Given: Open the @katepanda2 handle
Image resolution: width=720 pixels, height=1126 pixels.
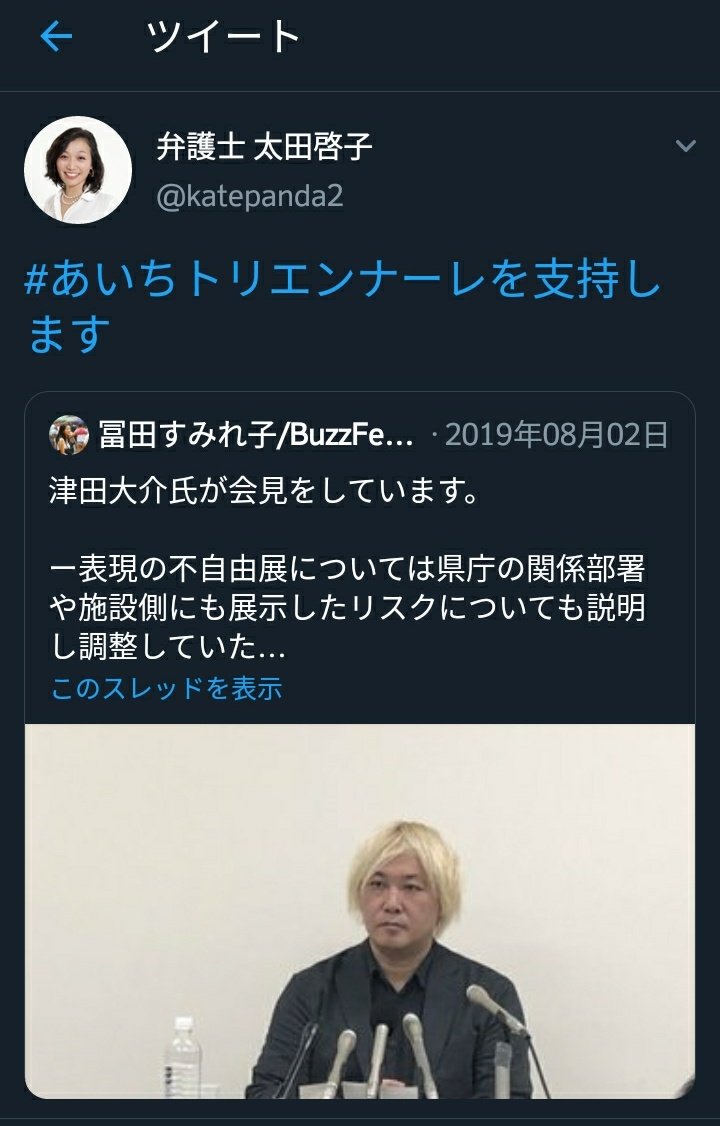Looking at the screenshot, I should 250,196.
